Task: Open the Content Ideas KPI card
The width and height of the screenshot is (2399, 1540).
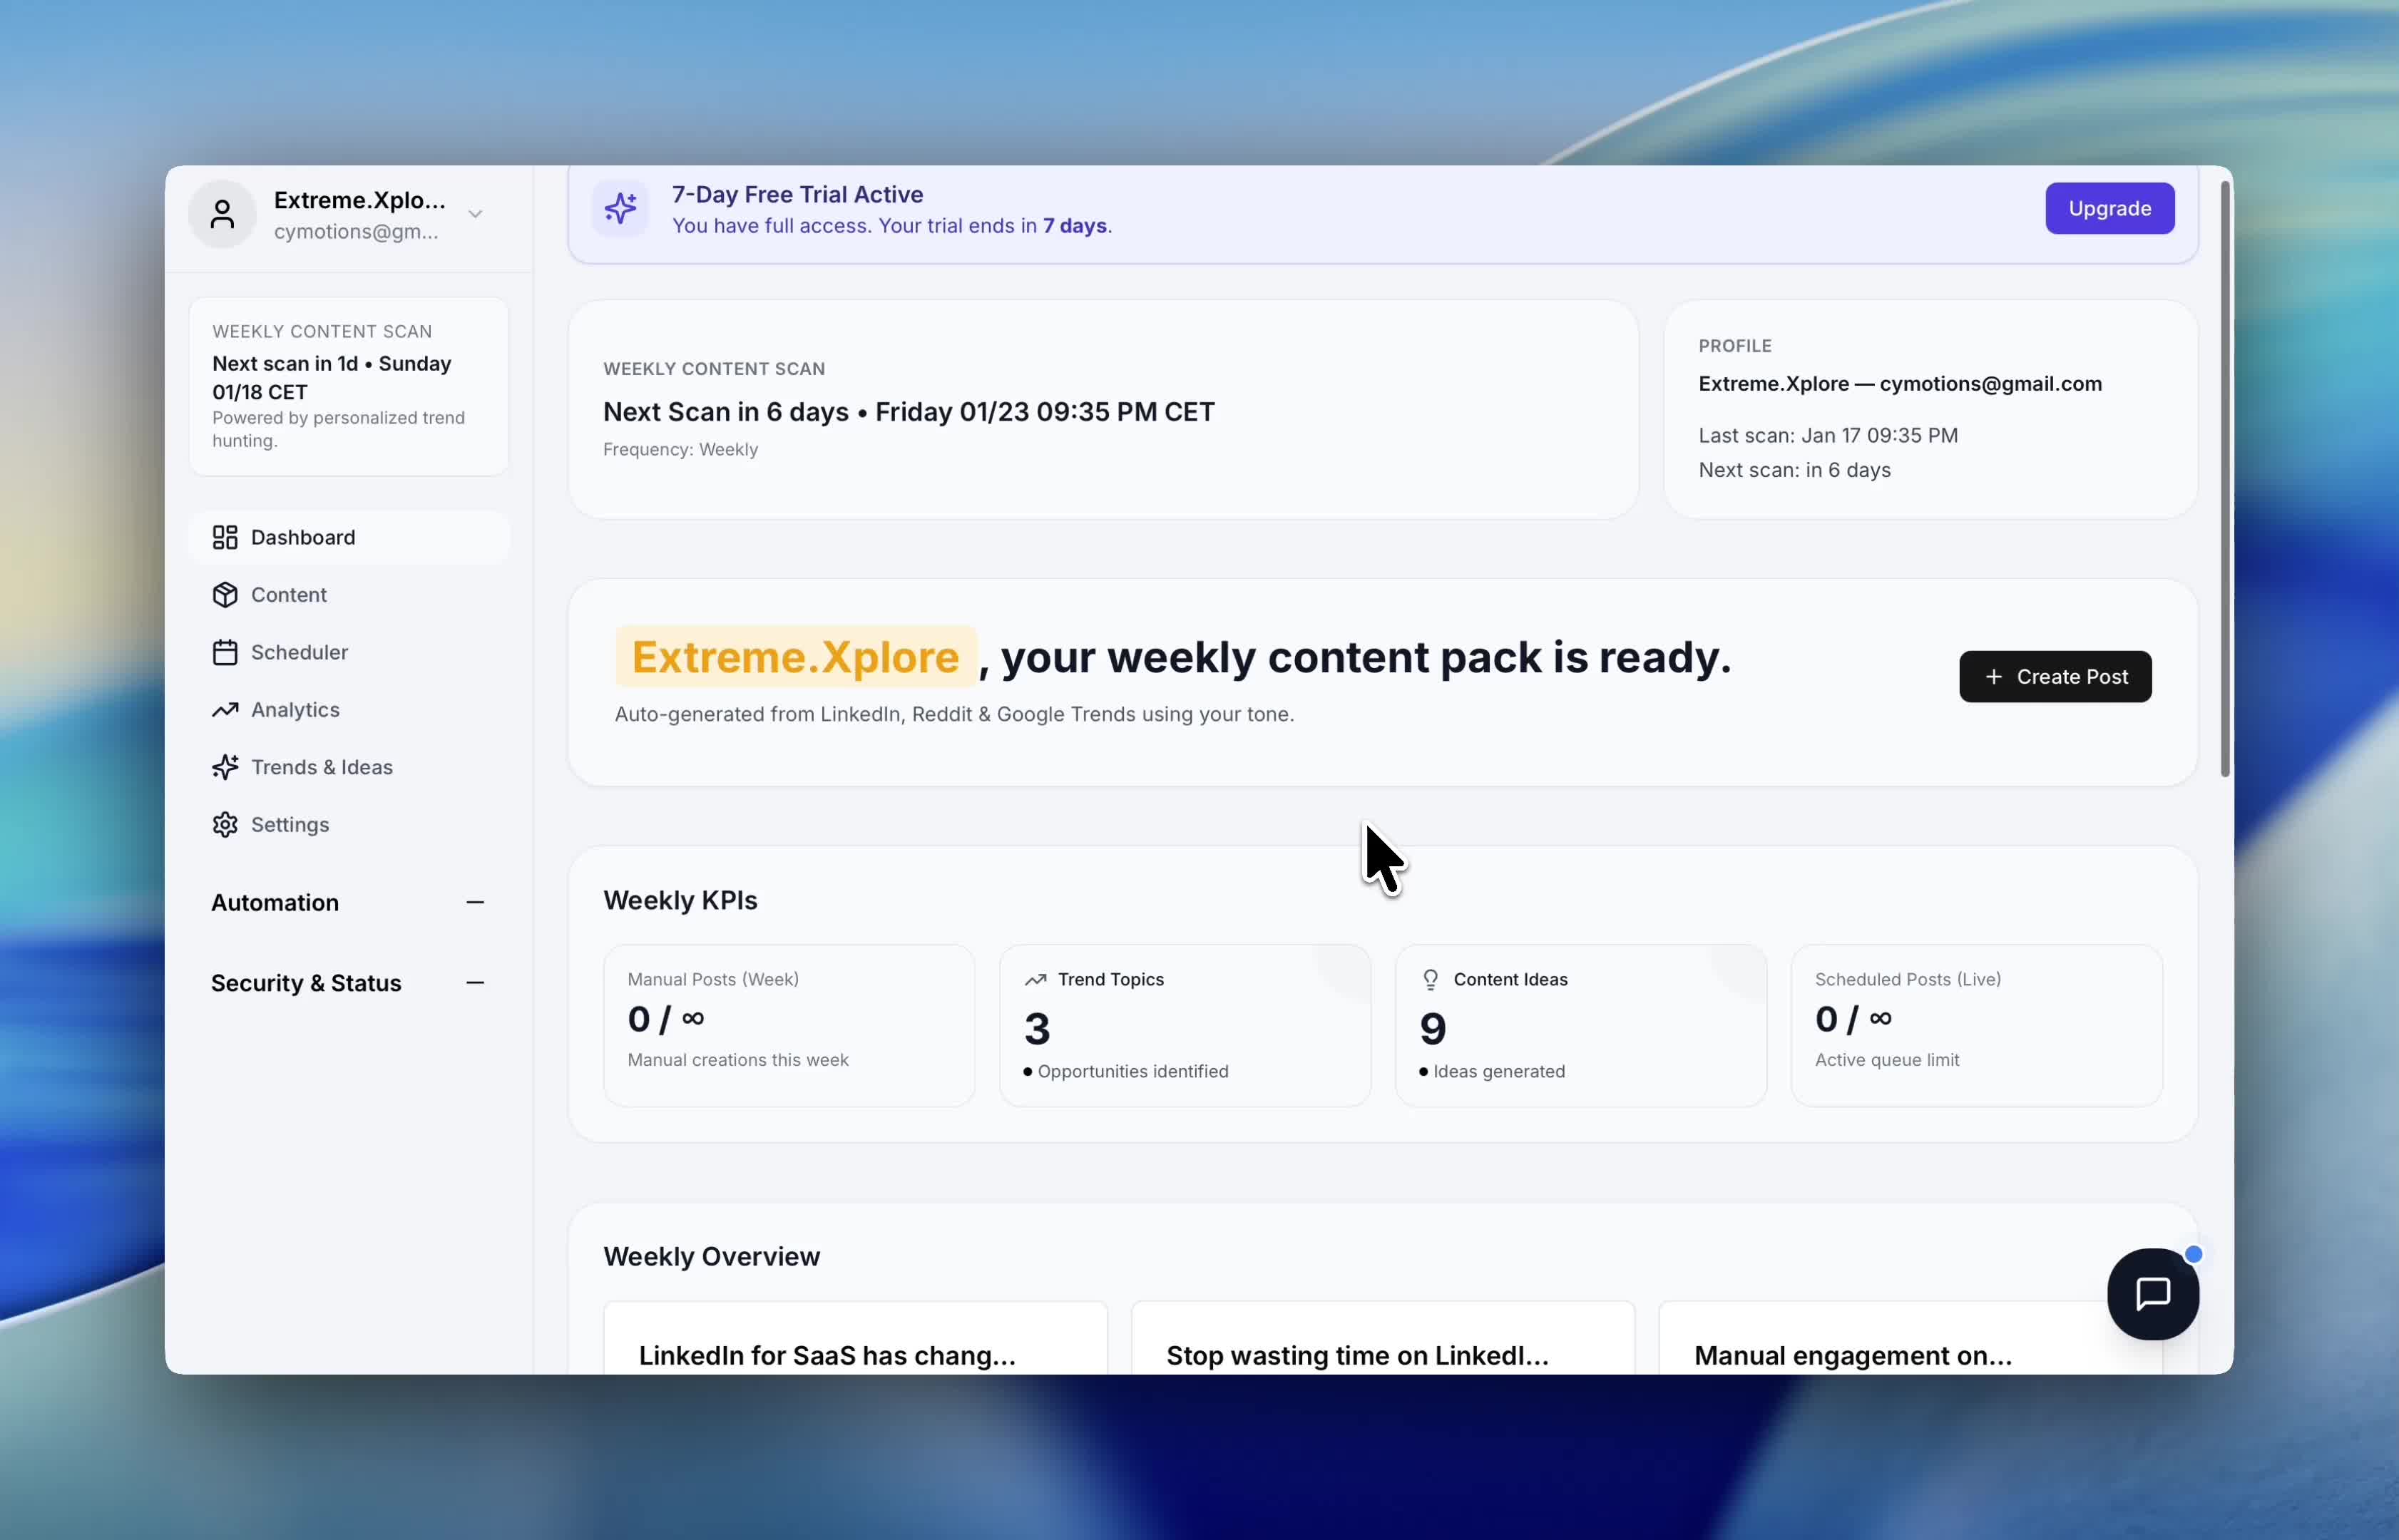Action: [x=1580, y=1025]
